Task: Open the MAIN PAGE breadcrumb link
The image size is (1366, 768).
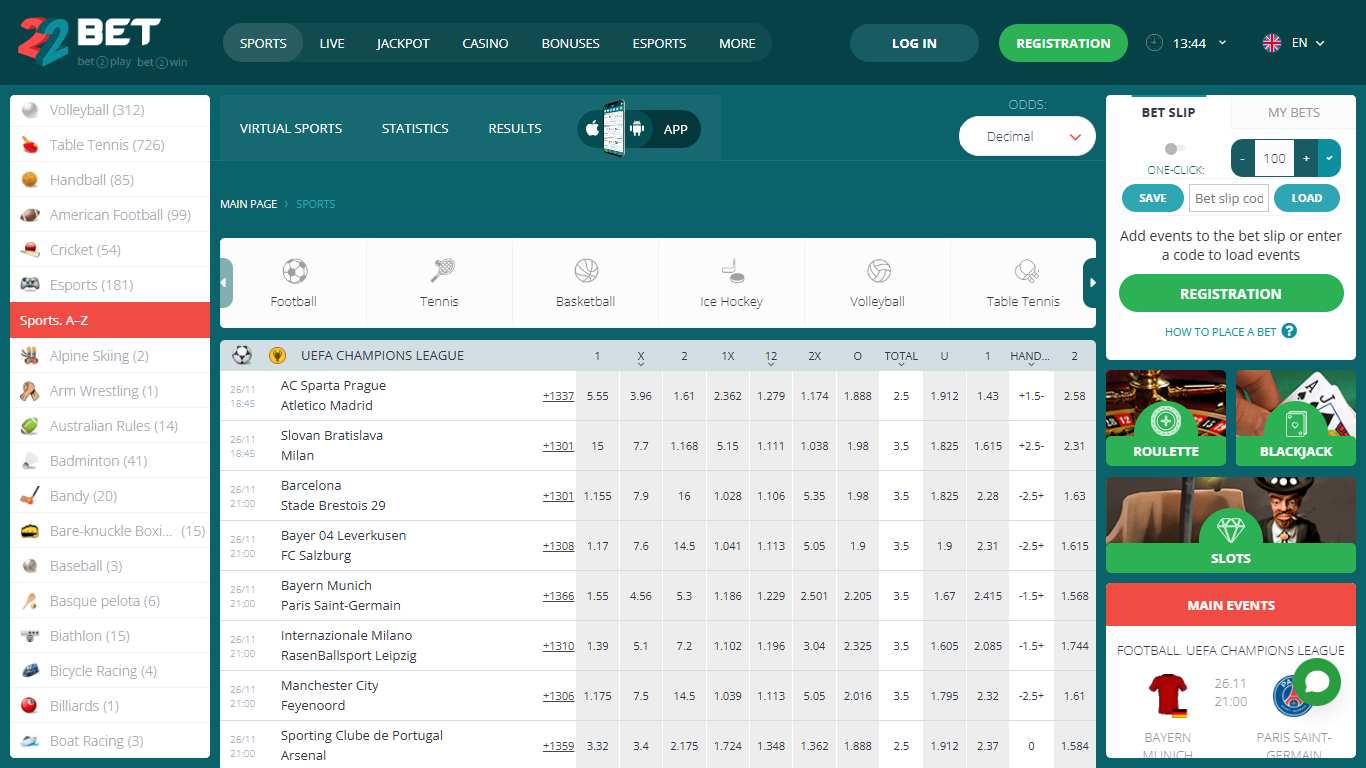Action: 248,204
